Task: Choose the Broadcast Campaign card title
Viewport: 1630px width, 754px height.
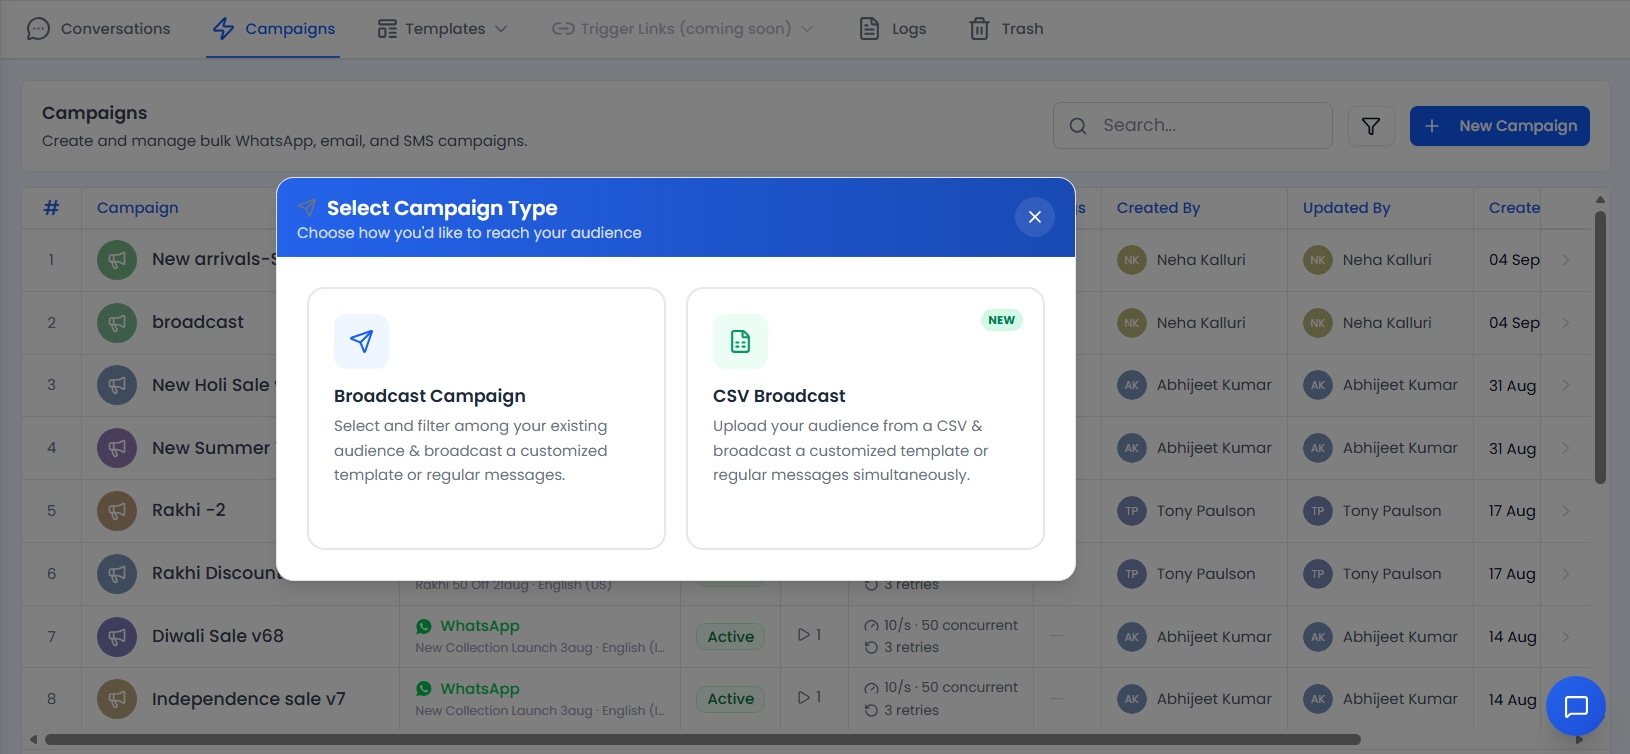Action: pos(430,396)
